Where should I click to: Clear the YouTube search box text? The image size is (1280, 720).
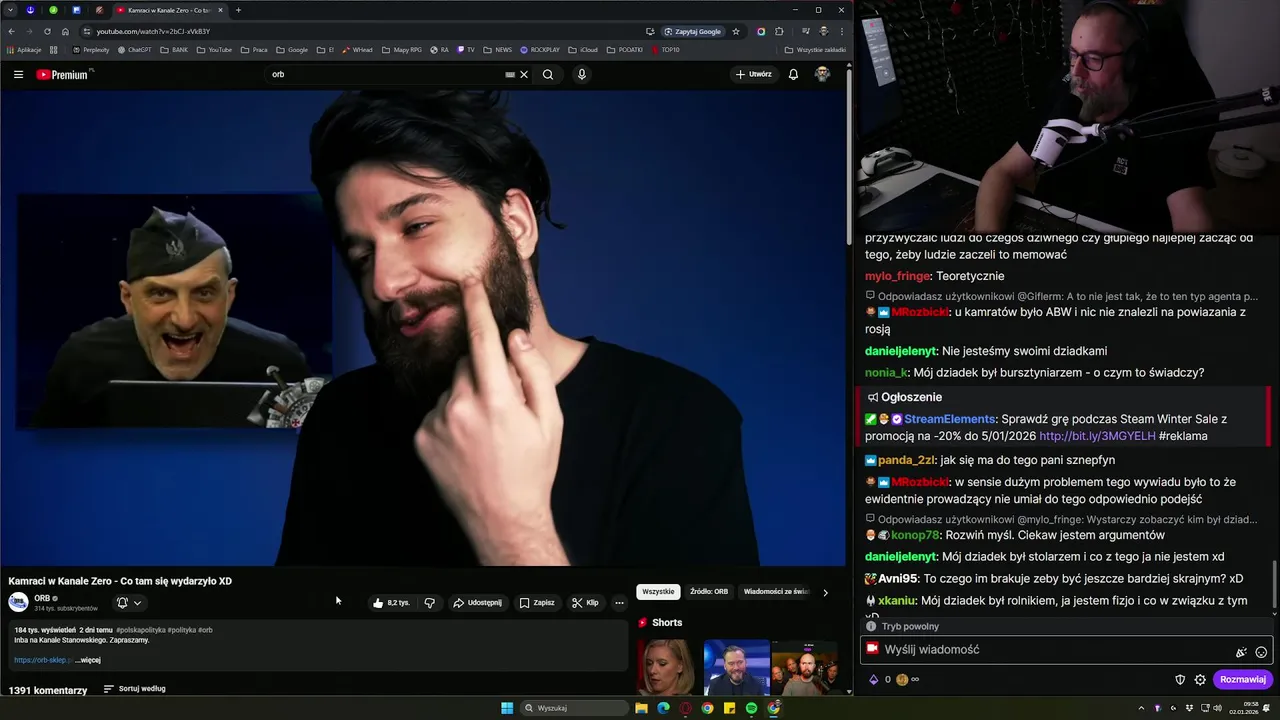click(x=523, y=74)
